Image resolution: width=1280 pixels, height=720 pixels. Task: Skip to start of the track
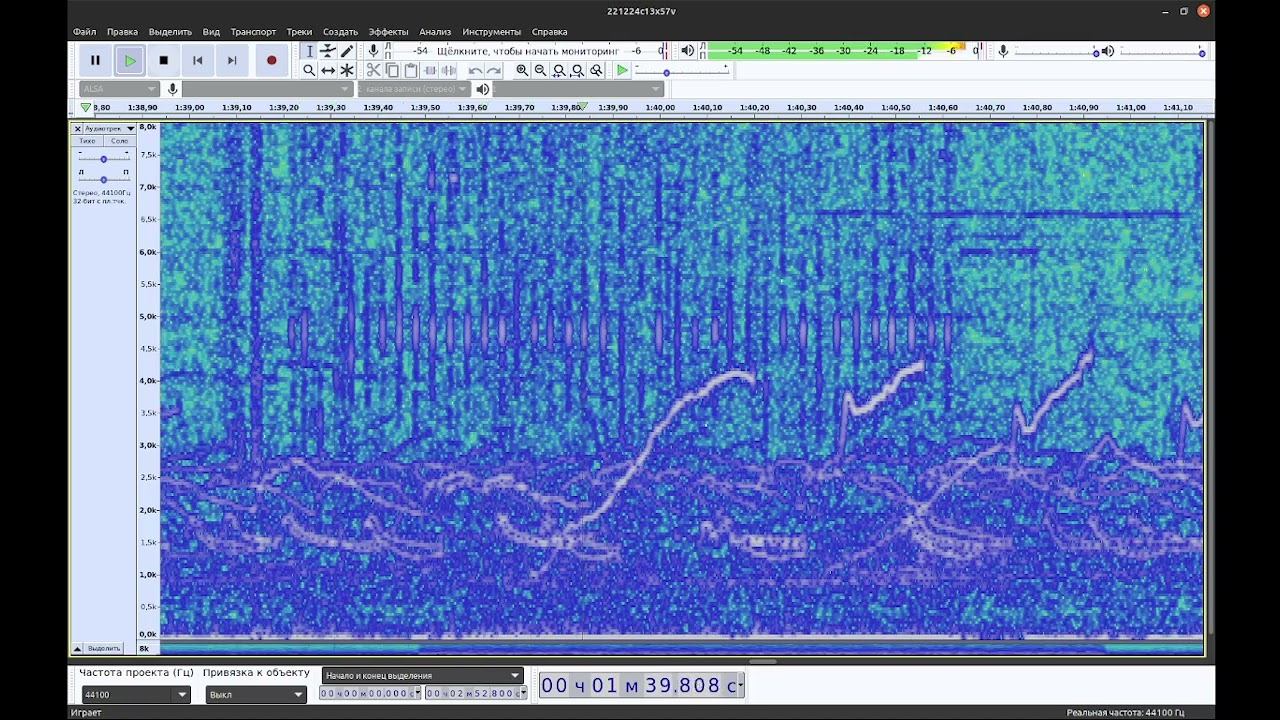[x=198, y=60]
